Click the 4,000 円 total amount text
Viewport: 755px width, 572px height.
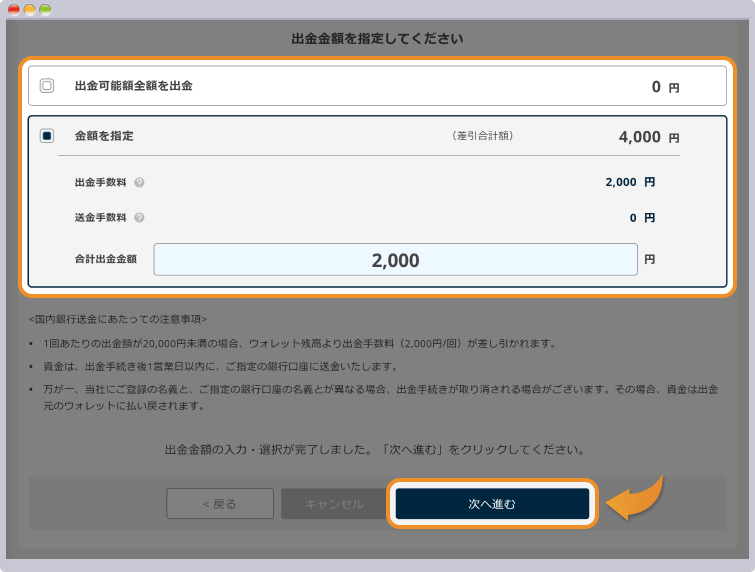tap(649, 137)
